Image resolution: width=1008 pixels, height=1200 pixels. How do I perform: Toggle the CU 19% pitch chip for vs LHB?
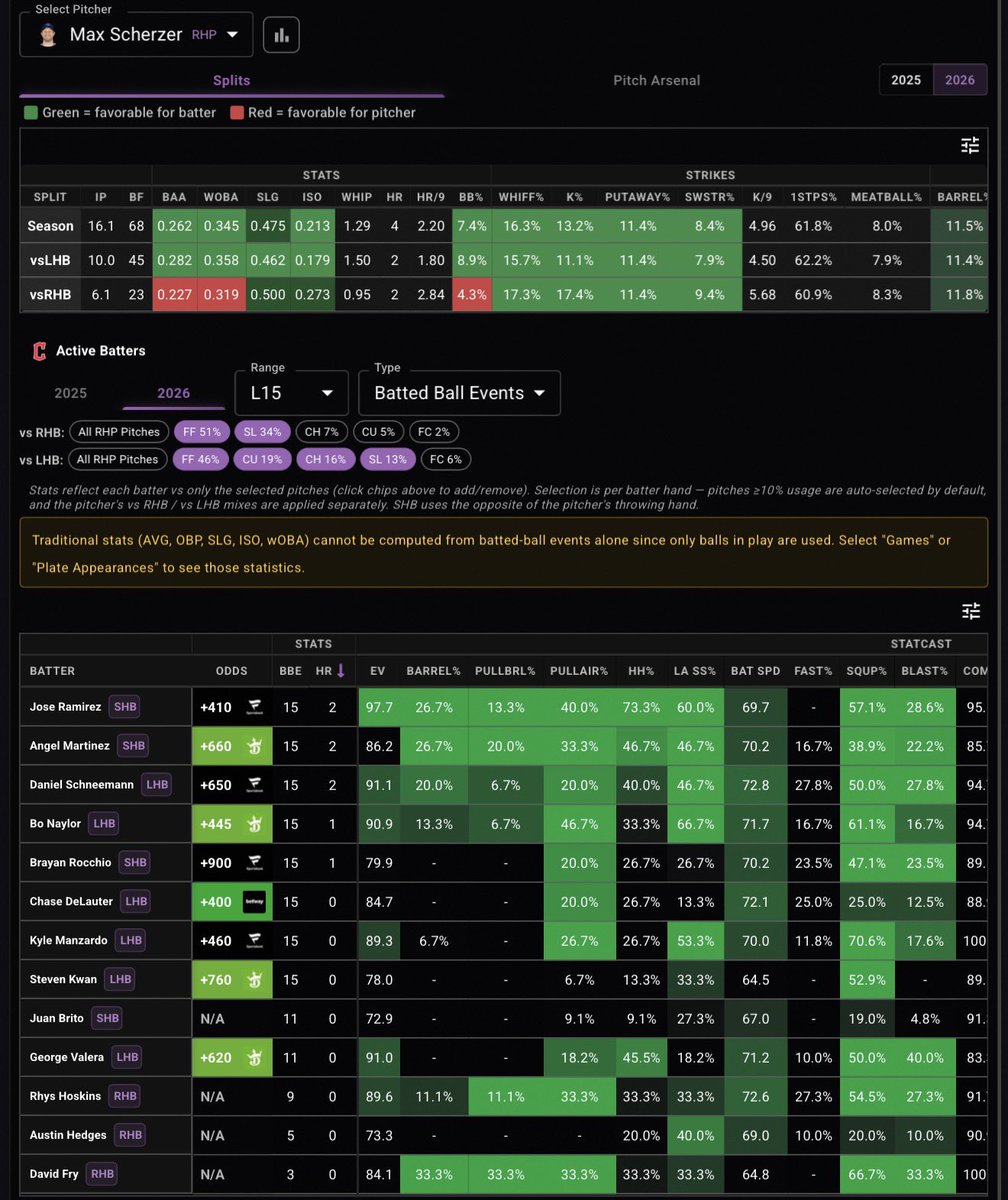(x=268, y=459)
